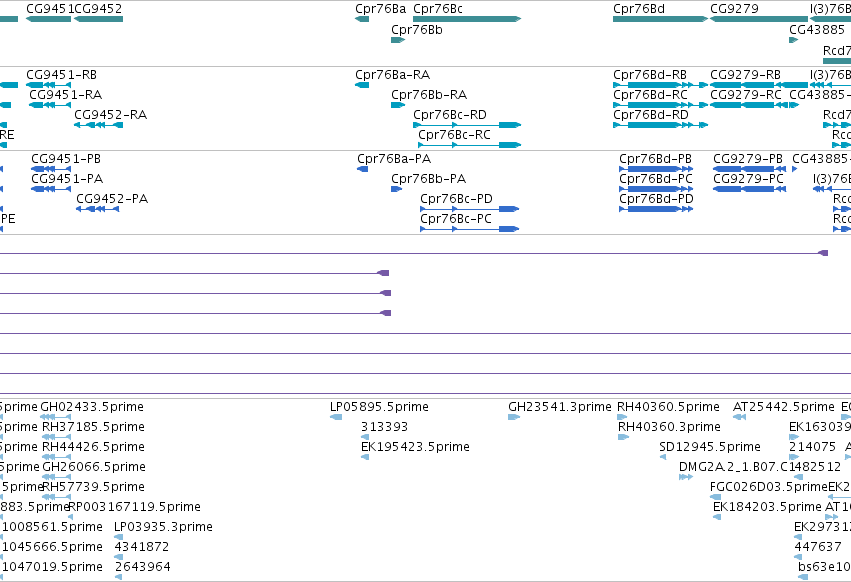Click EST GH02433.5prime label

coord(92,407)
